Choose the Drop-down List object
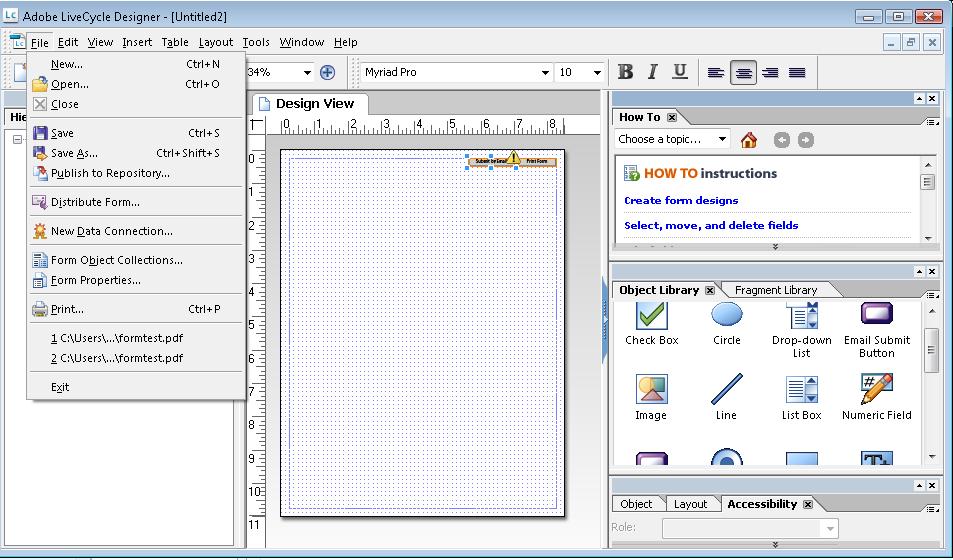Image resolution: width=953 pixels, height=560 pixels. 801,326
